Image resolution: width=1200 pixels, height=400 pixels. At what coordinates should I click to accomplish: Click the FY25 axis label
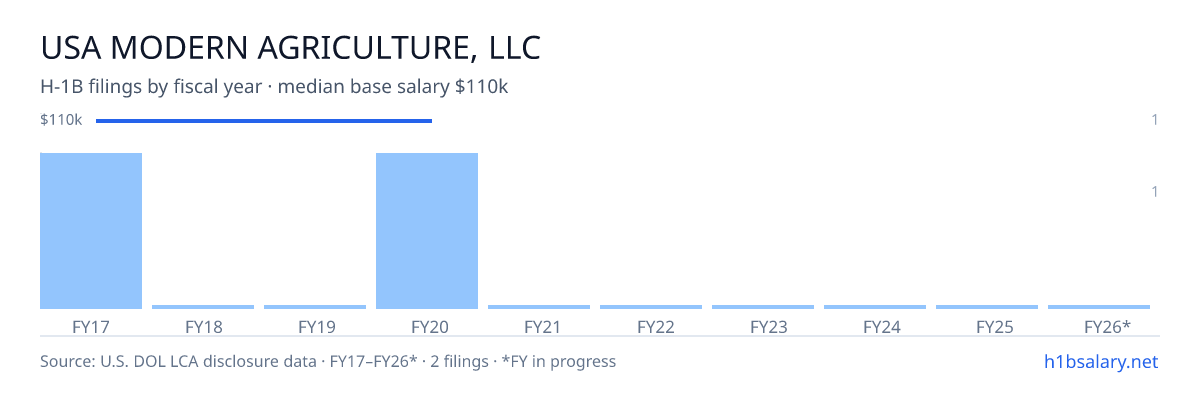(x=987, y=327)
